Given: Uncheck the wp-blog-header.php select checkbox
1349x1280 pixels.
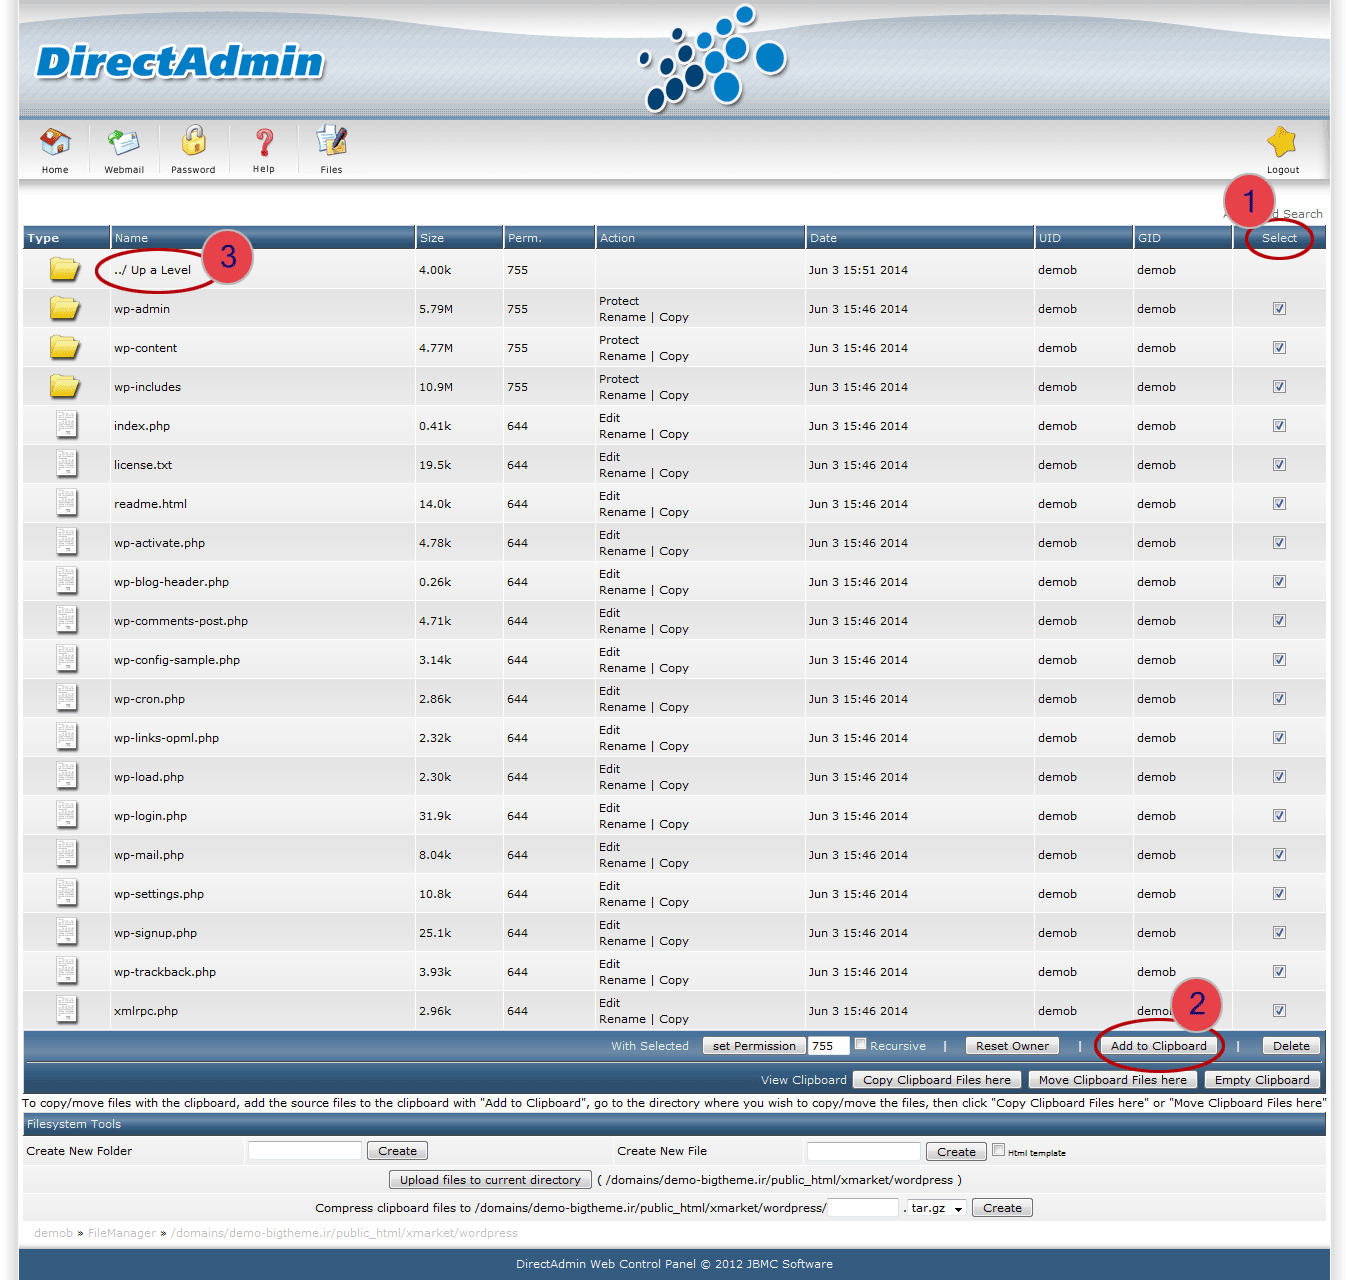Looking at the screenshot, I should pos(1279,582).
